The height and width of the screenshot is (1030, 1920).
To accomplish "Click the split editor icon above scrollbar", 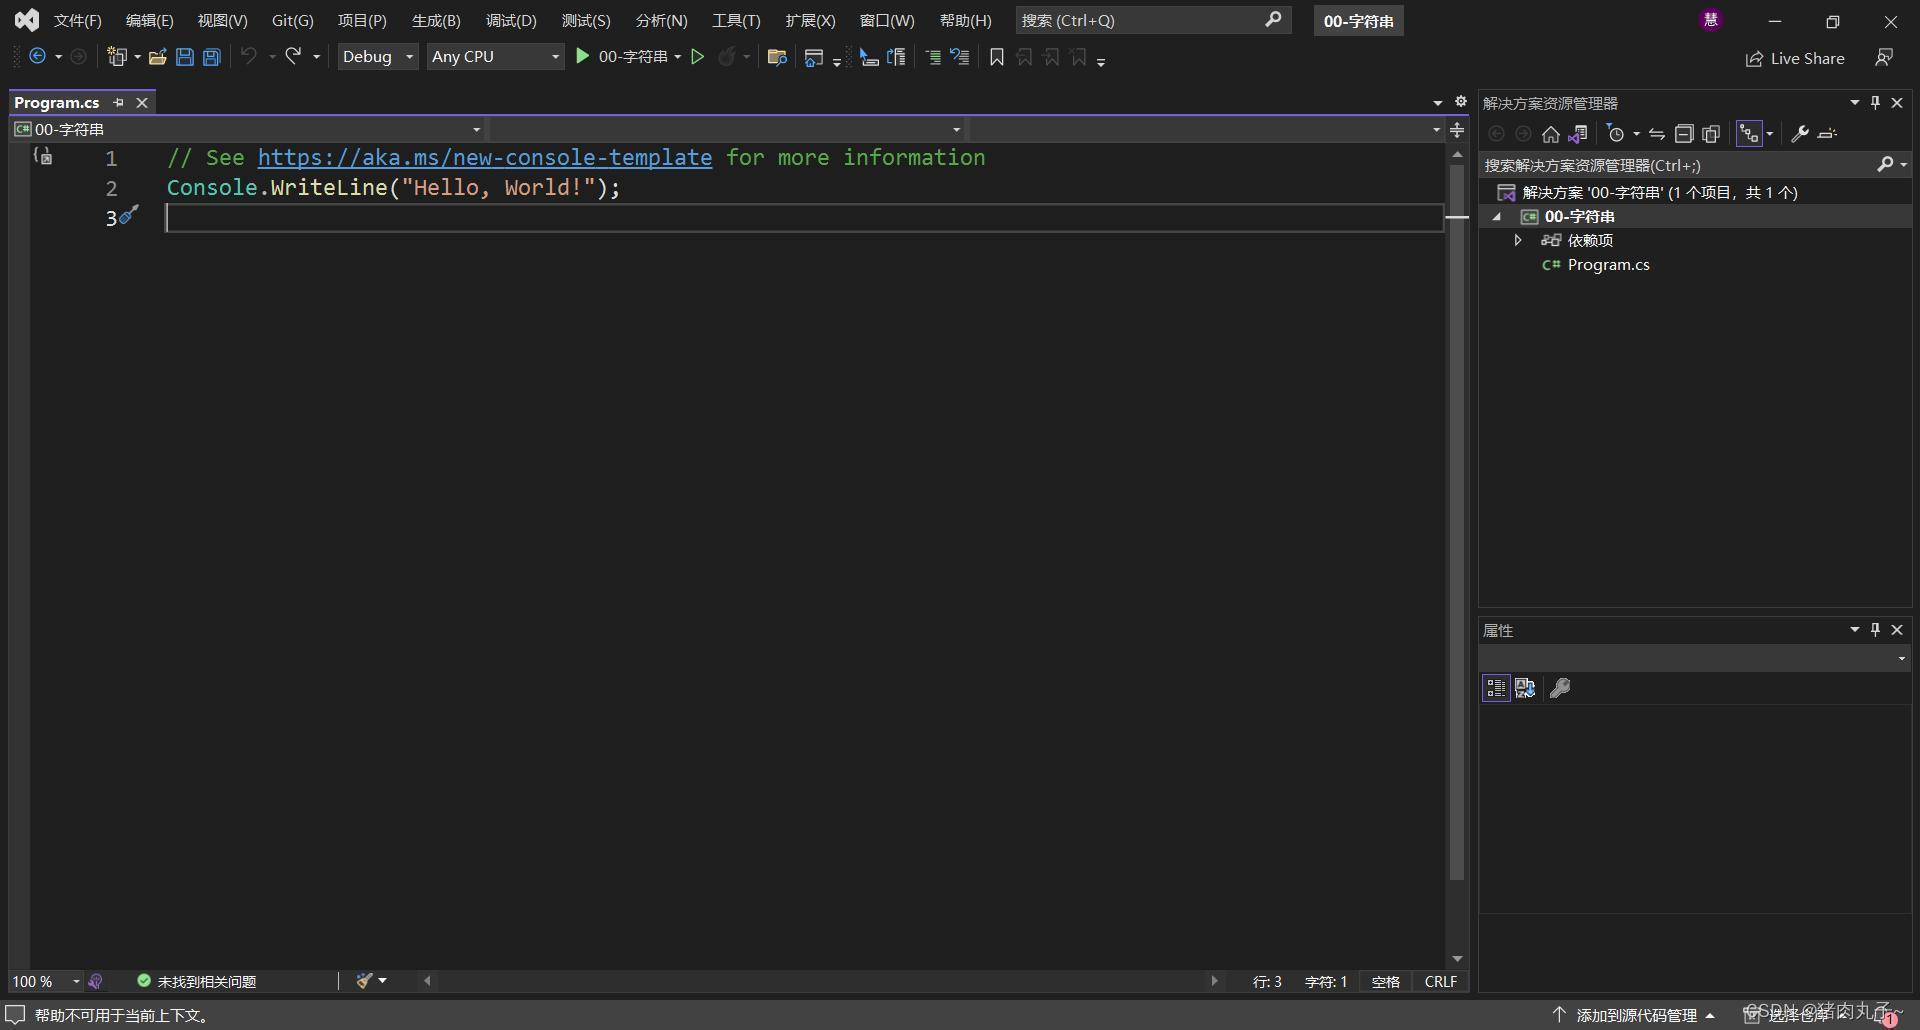I will (1457, 130).
